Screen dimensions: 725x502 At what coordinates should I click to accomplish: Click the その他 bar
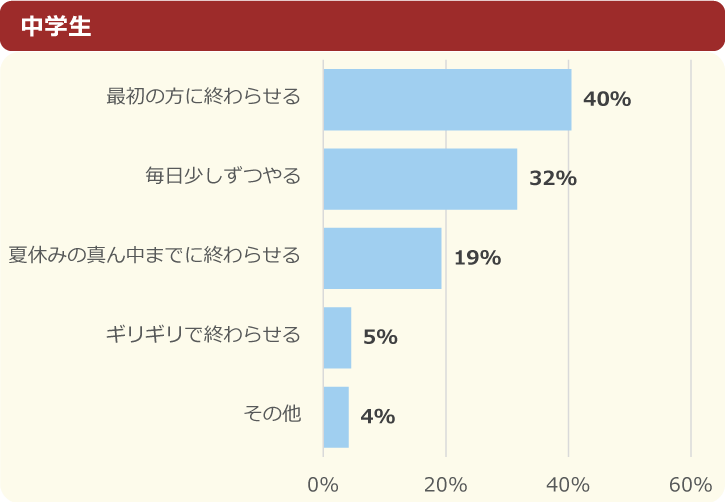(336, 416)
